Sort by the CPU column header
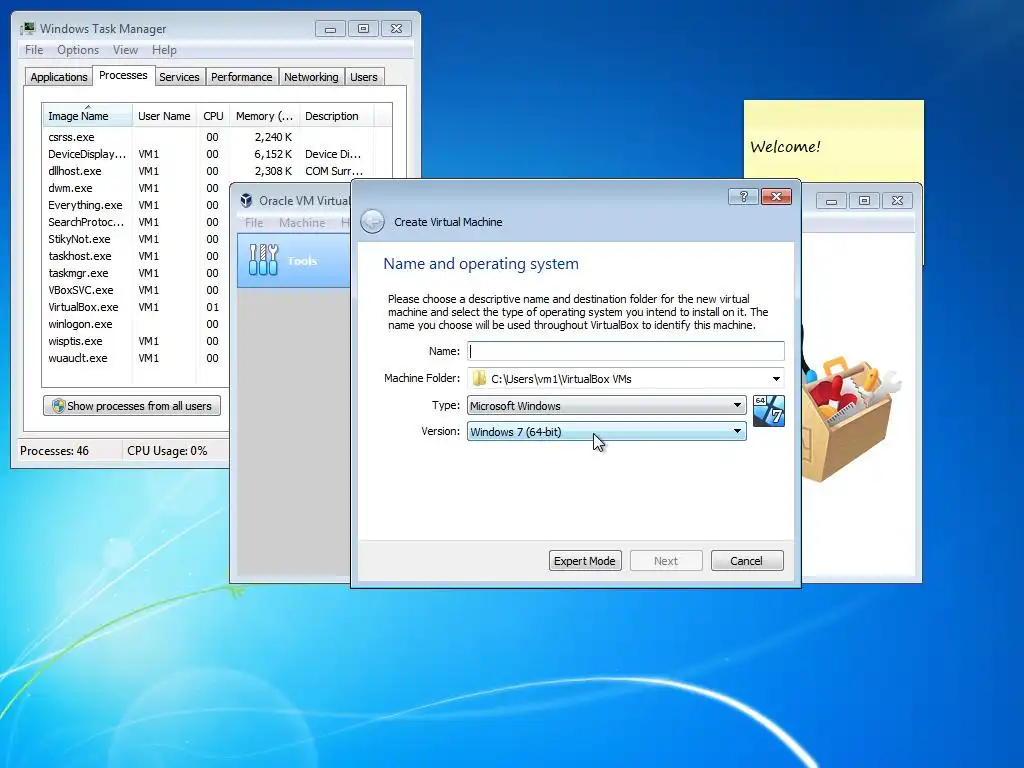 click(x=213, y=116)
